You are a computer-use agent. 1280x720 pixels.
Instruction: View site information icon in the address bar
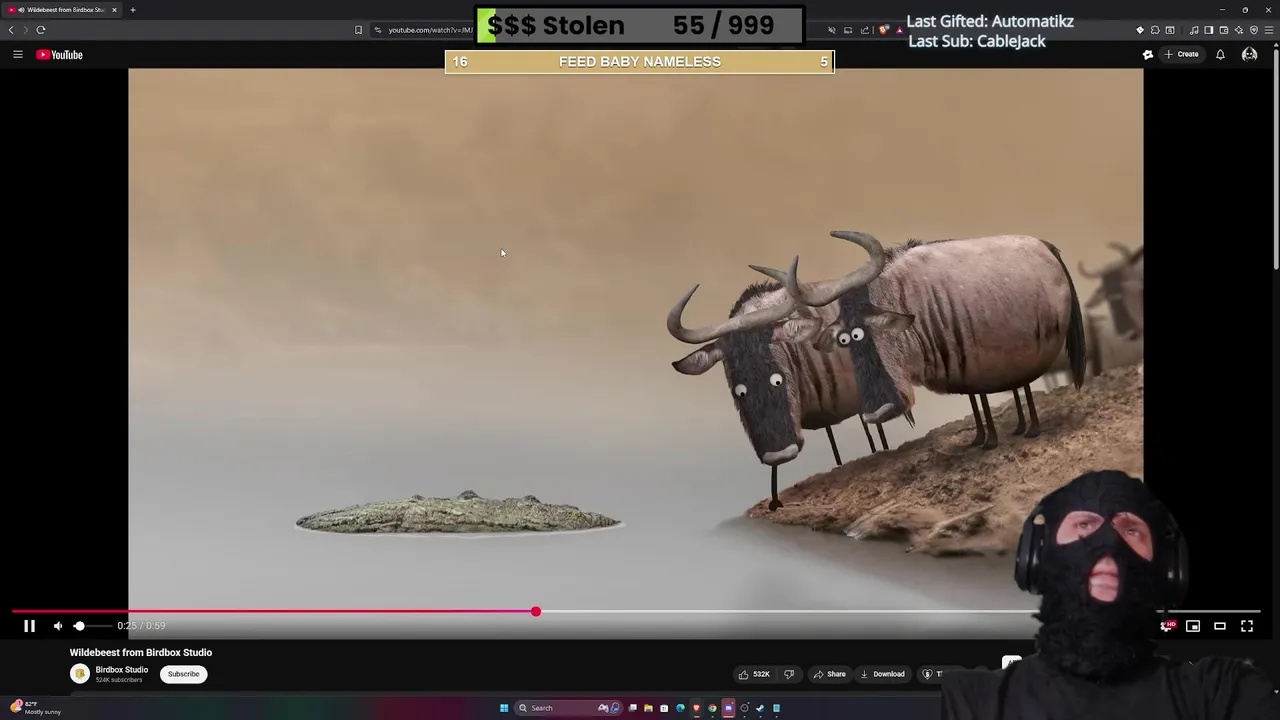[377, 30]
